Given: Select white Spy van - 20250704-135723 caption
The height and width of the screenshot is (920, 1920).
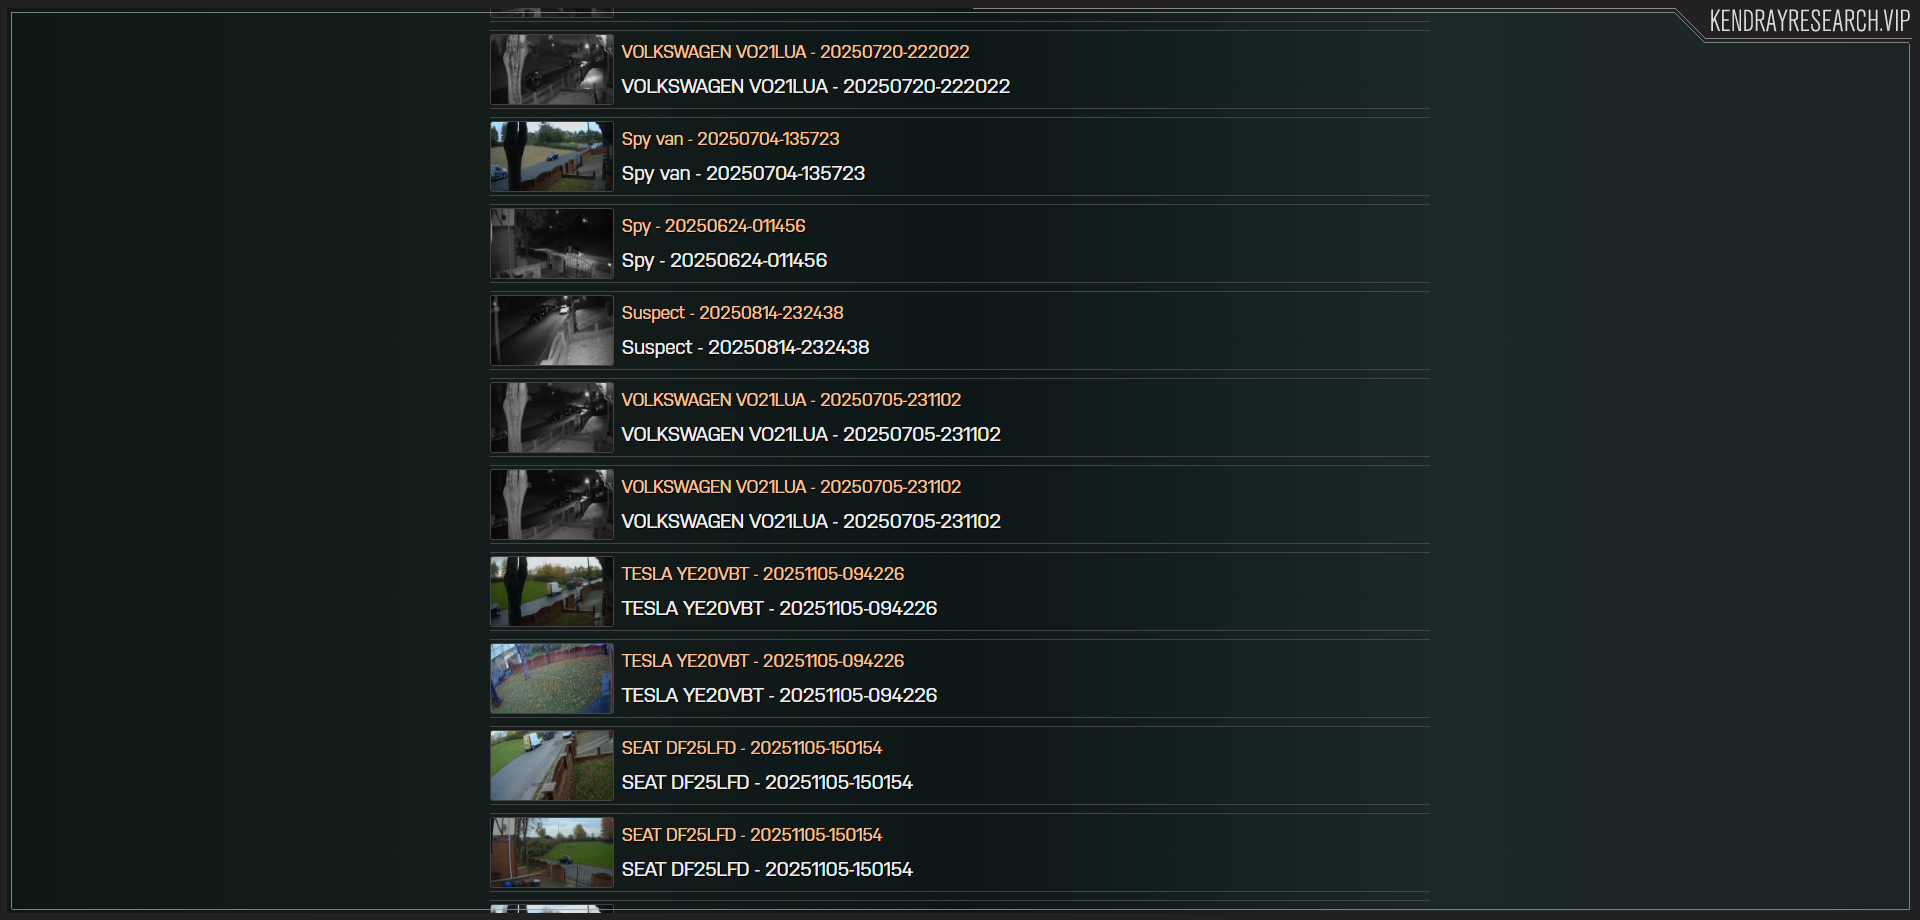Looking at the screenshot, I should pyautogui.click(x=743, y=174).
